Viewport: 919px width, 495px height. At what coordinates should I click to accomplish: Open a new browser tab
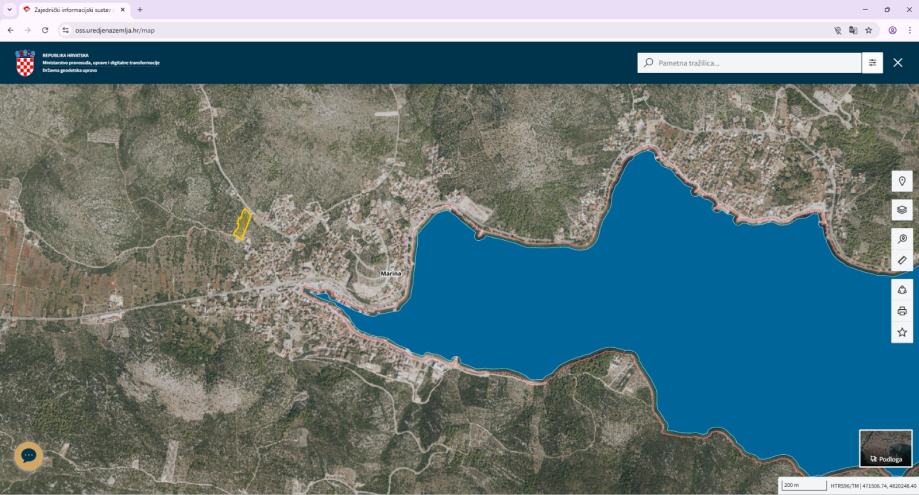coord(140,9)
